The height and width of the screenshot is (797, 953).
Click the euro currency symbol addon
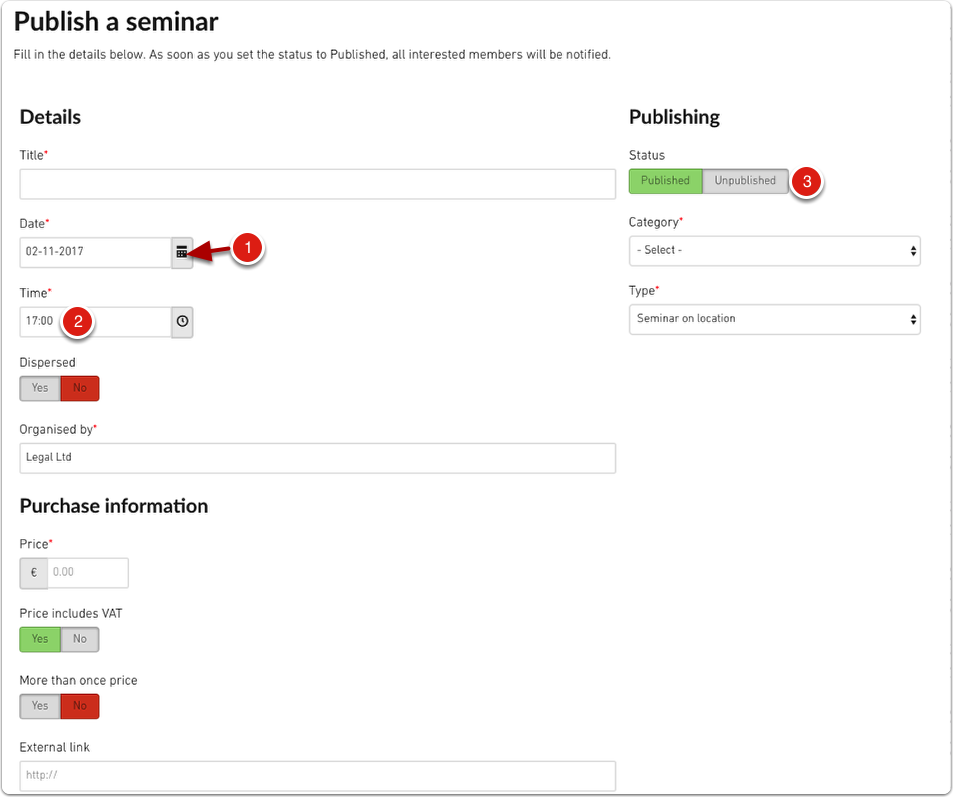coord(33,573)
